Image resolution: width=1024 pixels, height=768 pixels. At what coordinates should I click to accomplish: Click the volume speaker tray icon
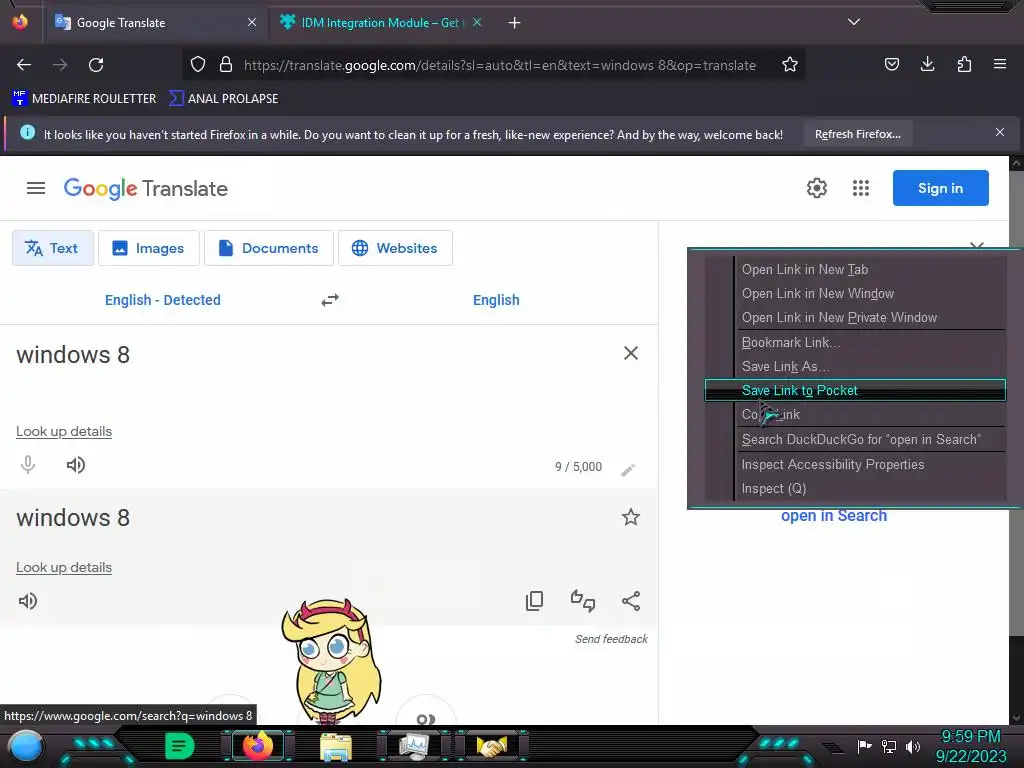pos(913,746)
